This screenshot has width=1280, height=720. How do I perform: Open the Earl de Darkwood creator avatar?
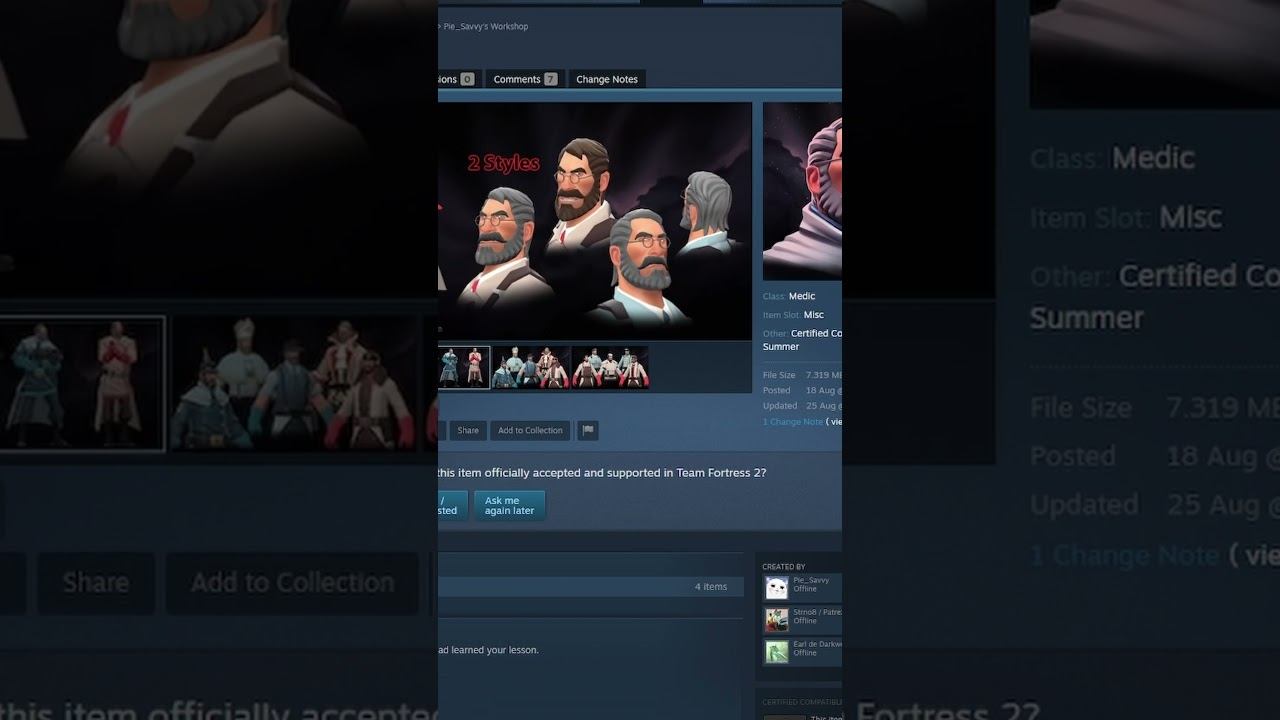(777, 652)
